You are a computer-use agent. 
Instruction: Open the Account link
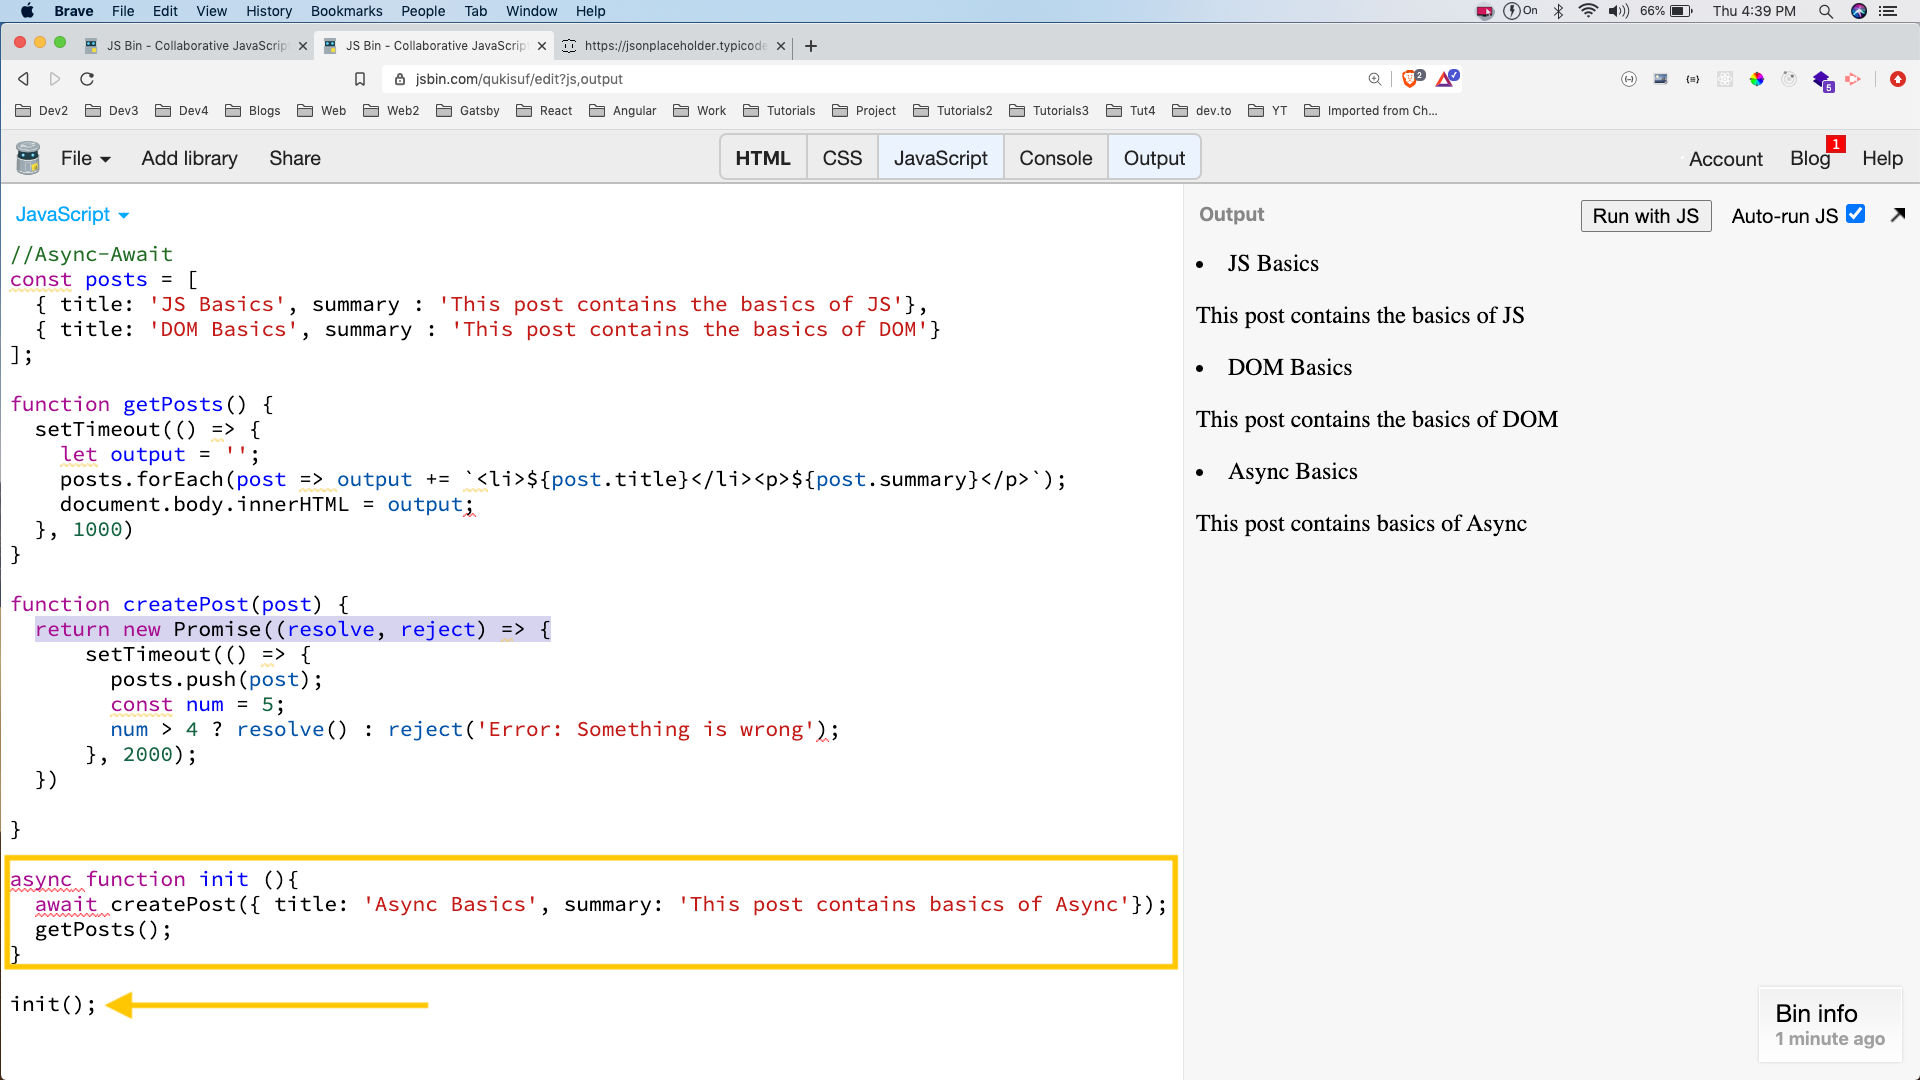(1726, 159)
